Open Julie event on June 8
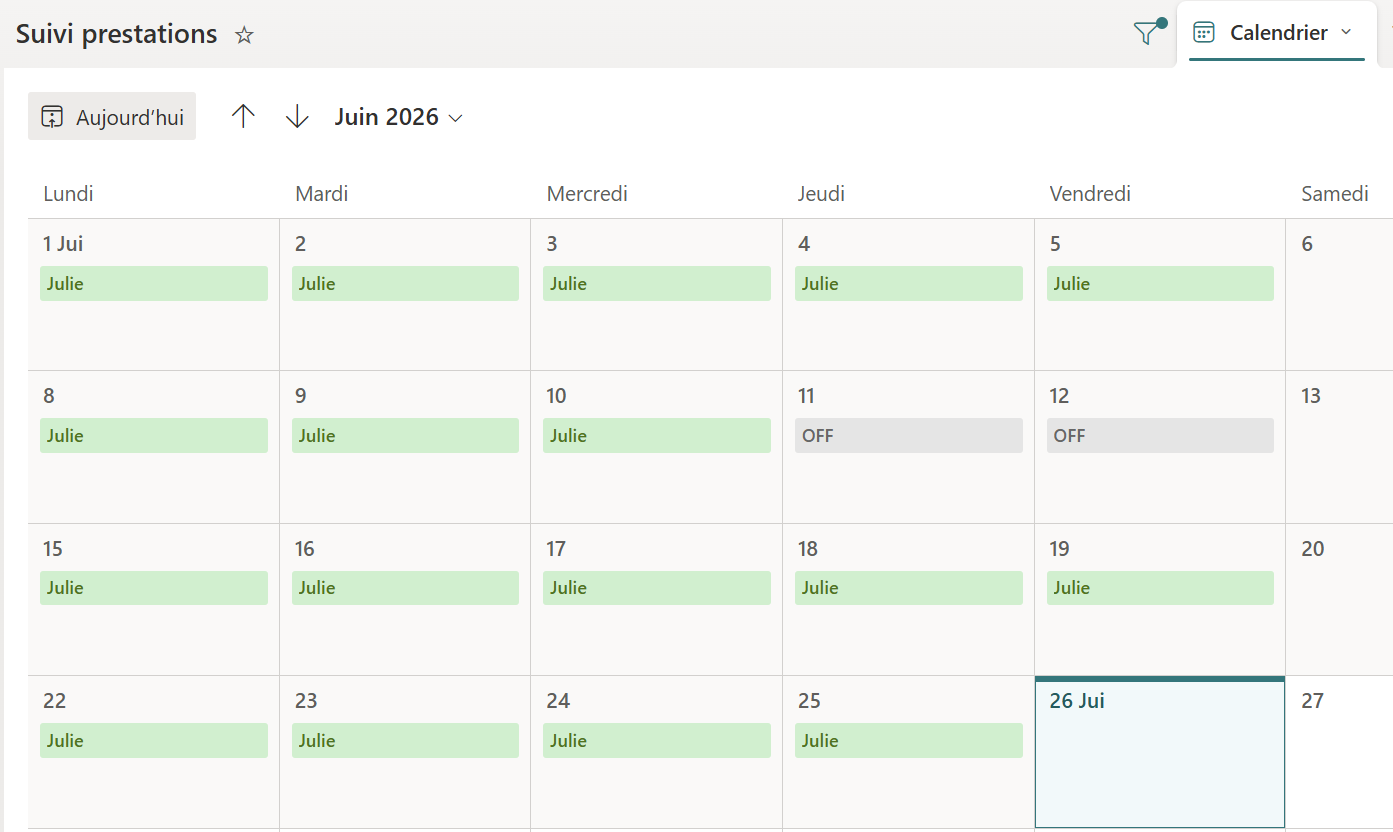Screen dimensions: 1393x832 coord(154,435)
